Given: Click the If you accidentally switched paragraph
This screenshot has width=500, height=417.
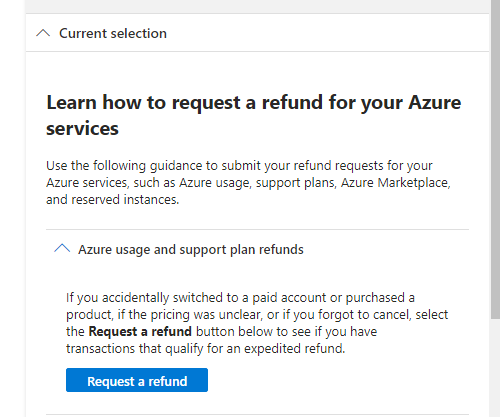Looking at the screenshot, I should (x=257, y=323).
